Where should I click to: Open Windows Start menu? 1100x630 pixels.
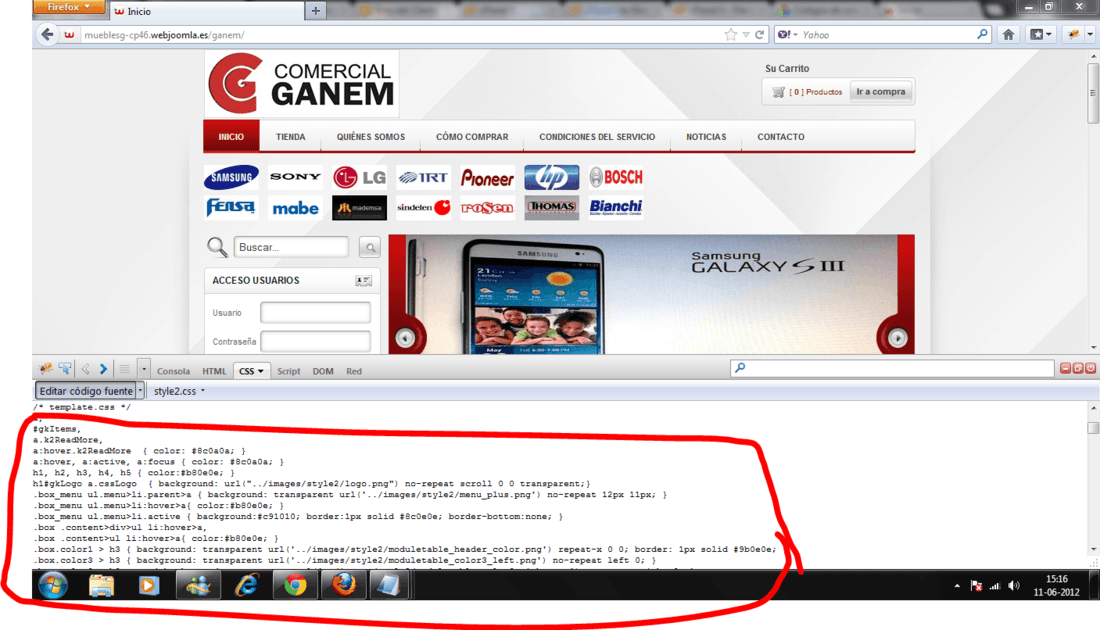(53, 585)
